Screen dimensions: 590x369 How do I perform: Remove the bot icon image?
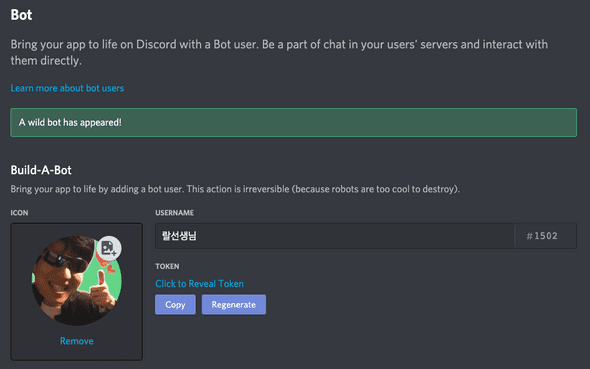coord(77,341)
